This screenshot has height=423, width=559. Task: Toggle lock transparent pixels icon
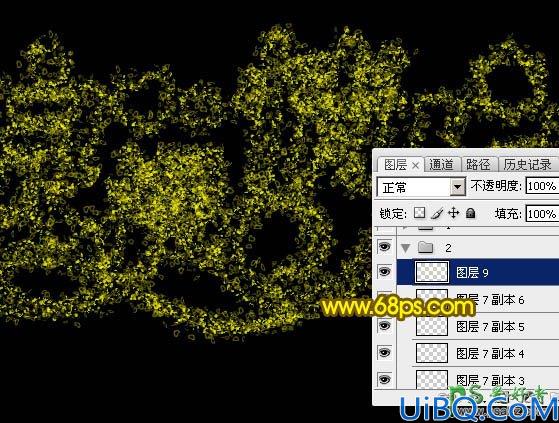pos(420,213)
